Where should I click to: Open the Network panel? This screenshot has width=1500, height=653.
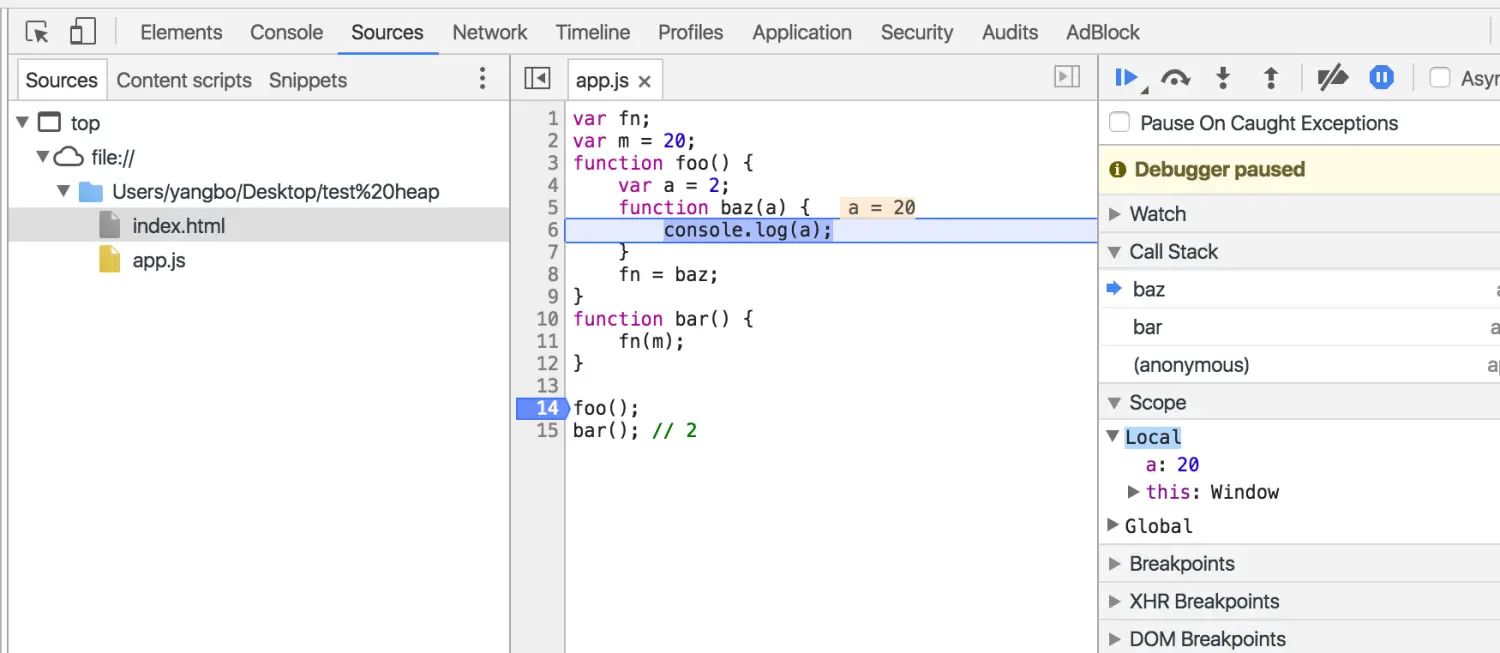pyautogui.click(x=490, y=32)
